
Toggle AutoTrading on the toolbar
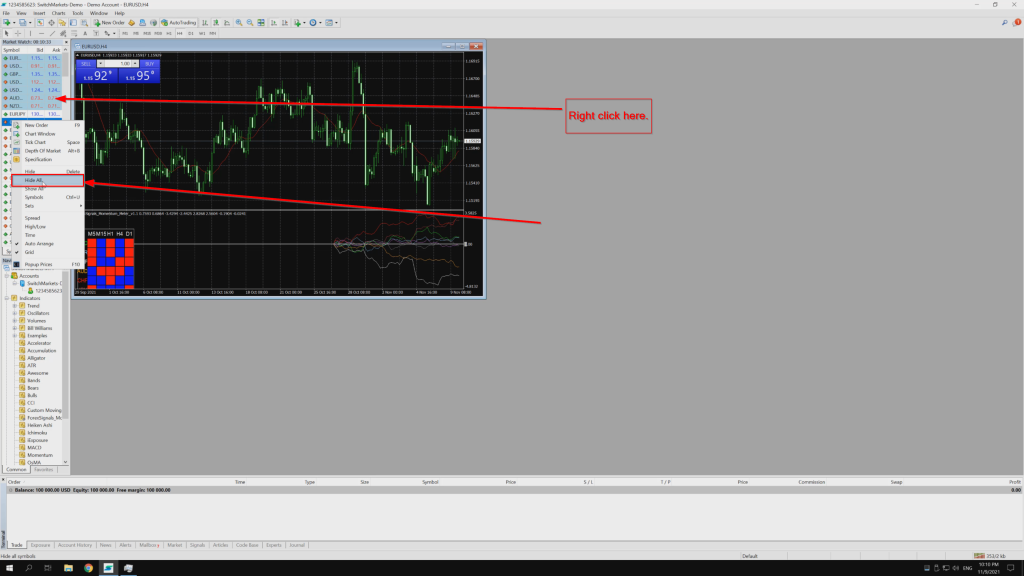[x=180, y=23]
